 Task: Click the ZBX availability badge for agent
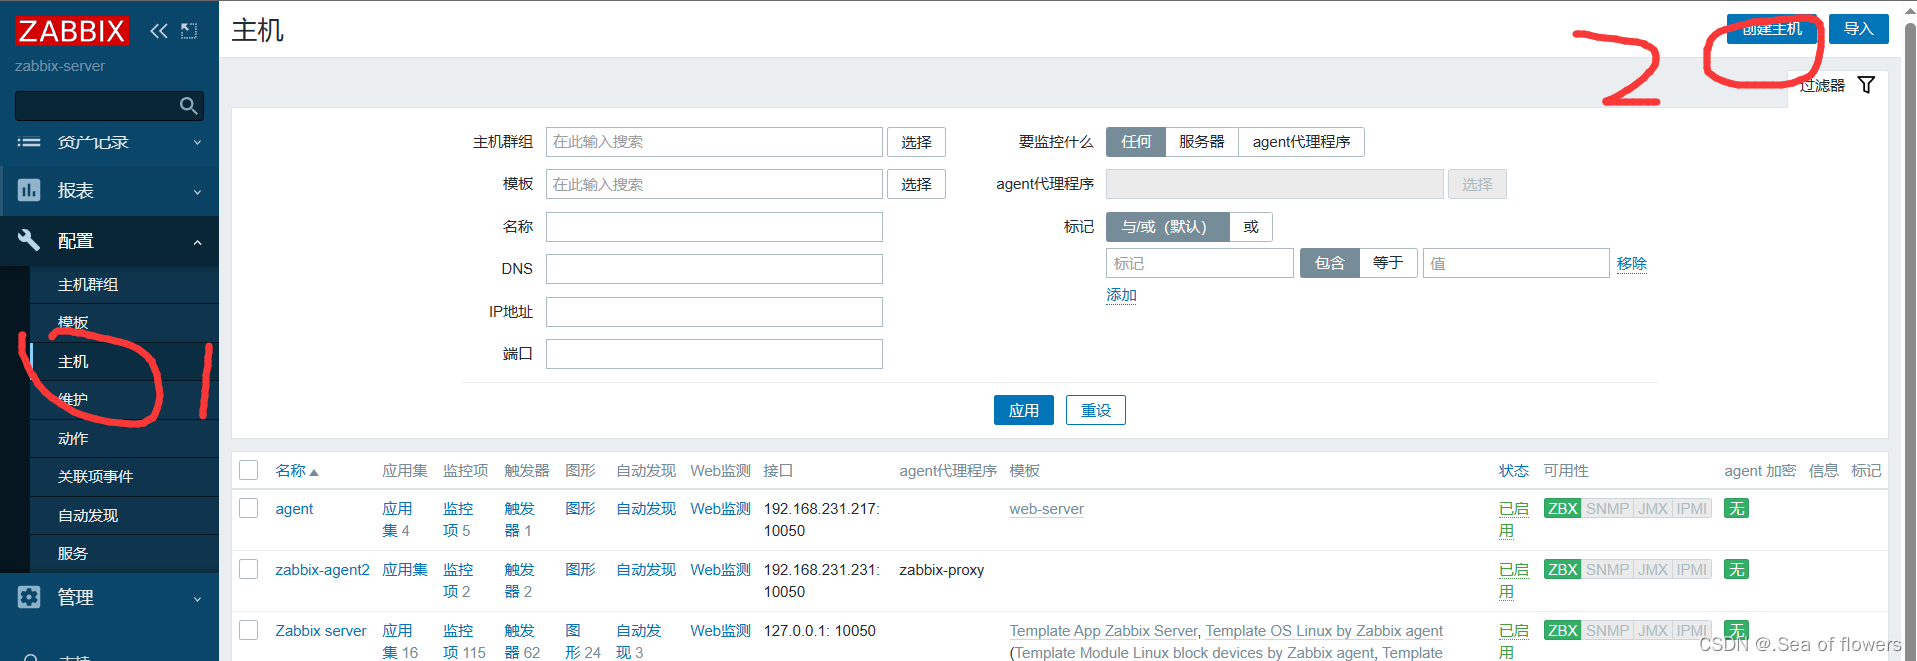(1562, 509)
